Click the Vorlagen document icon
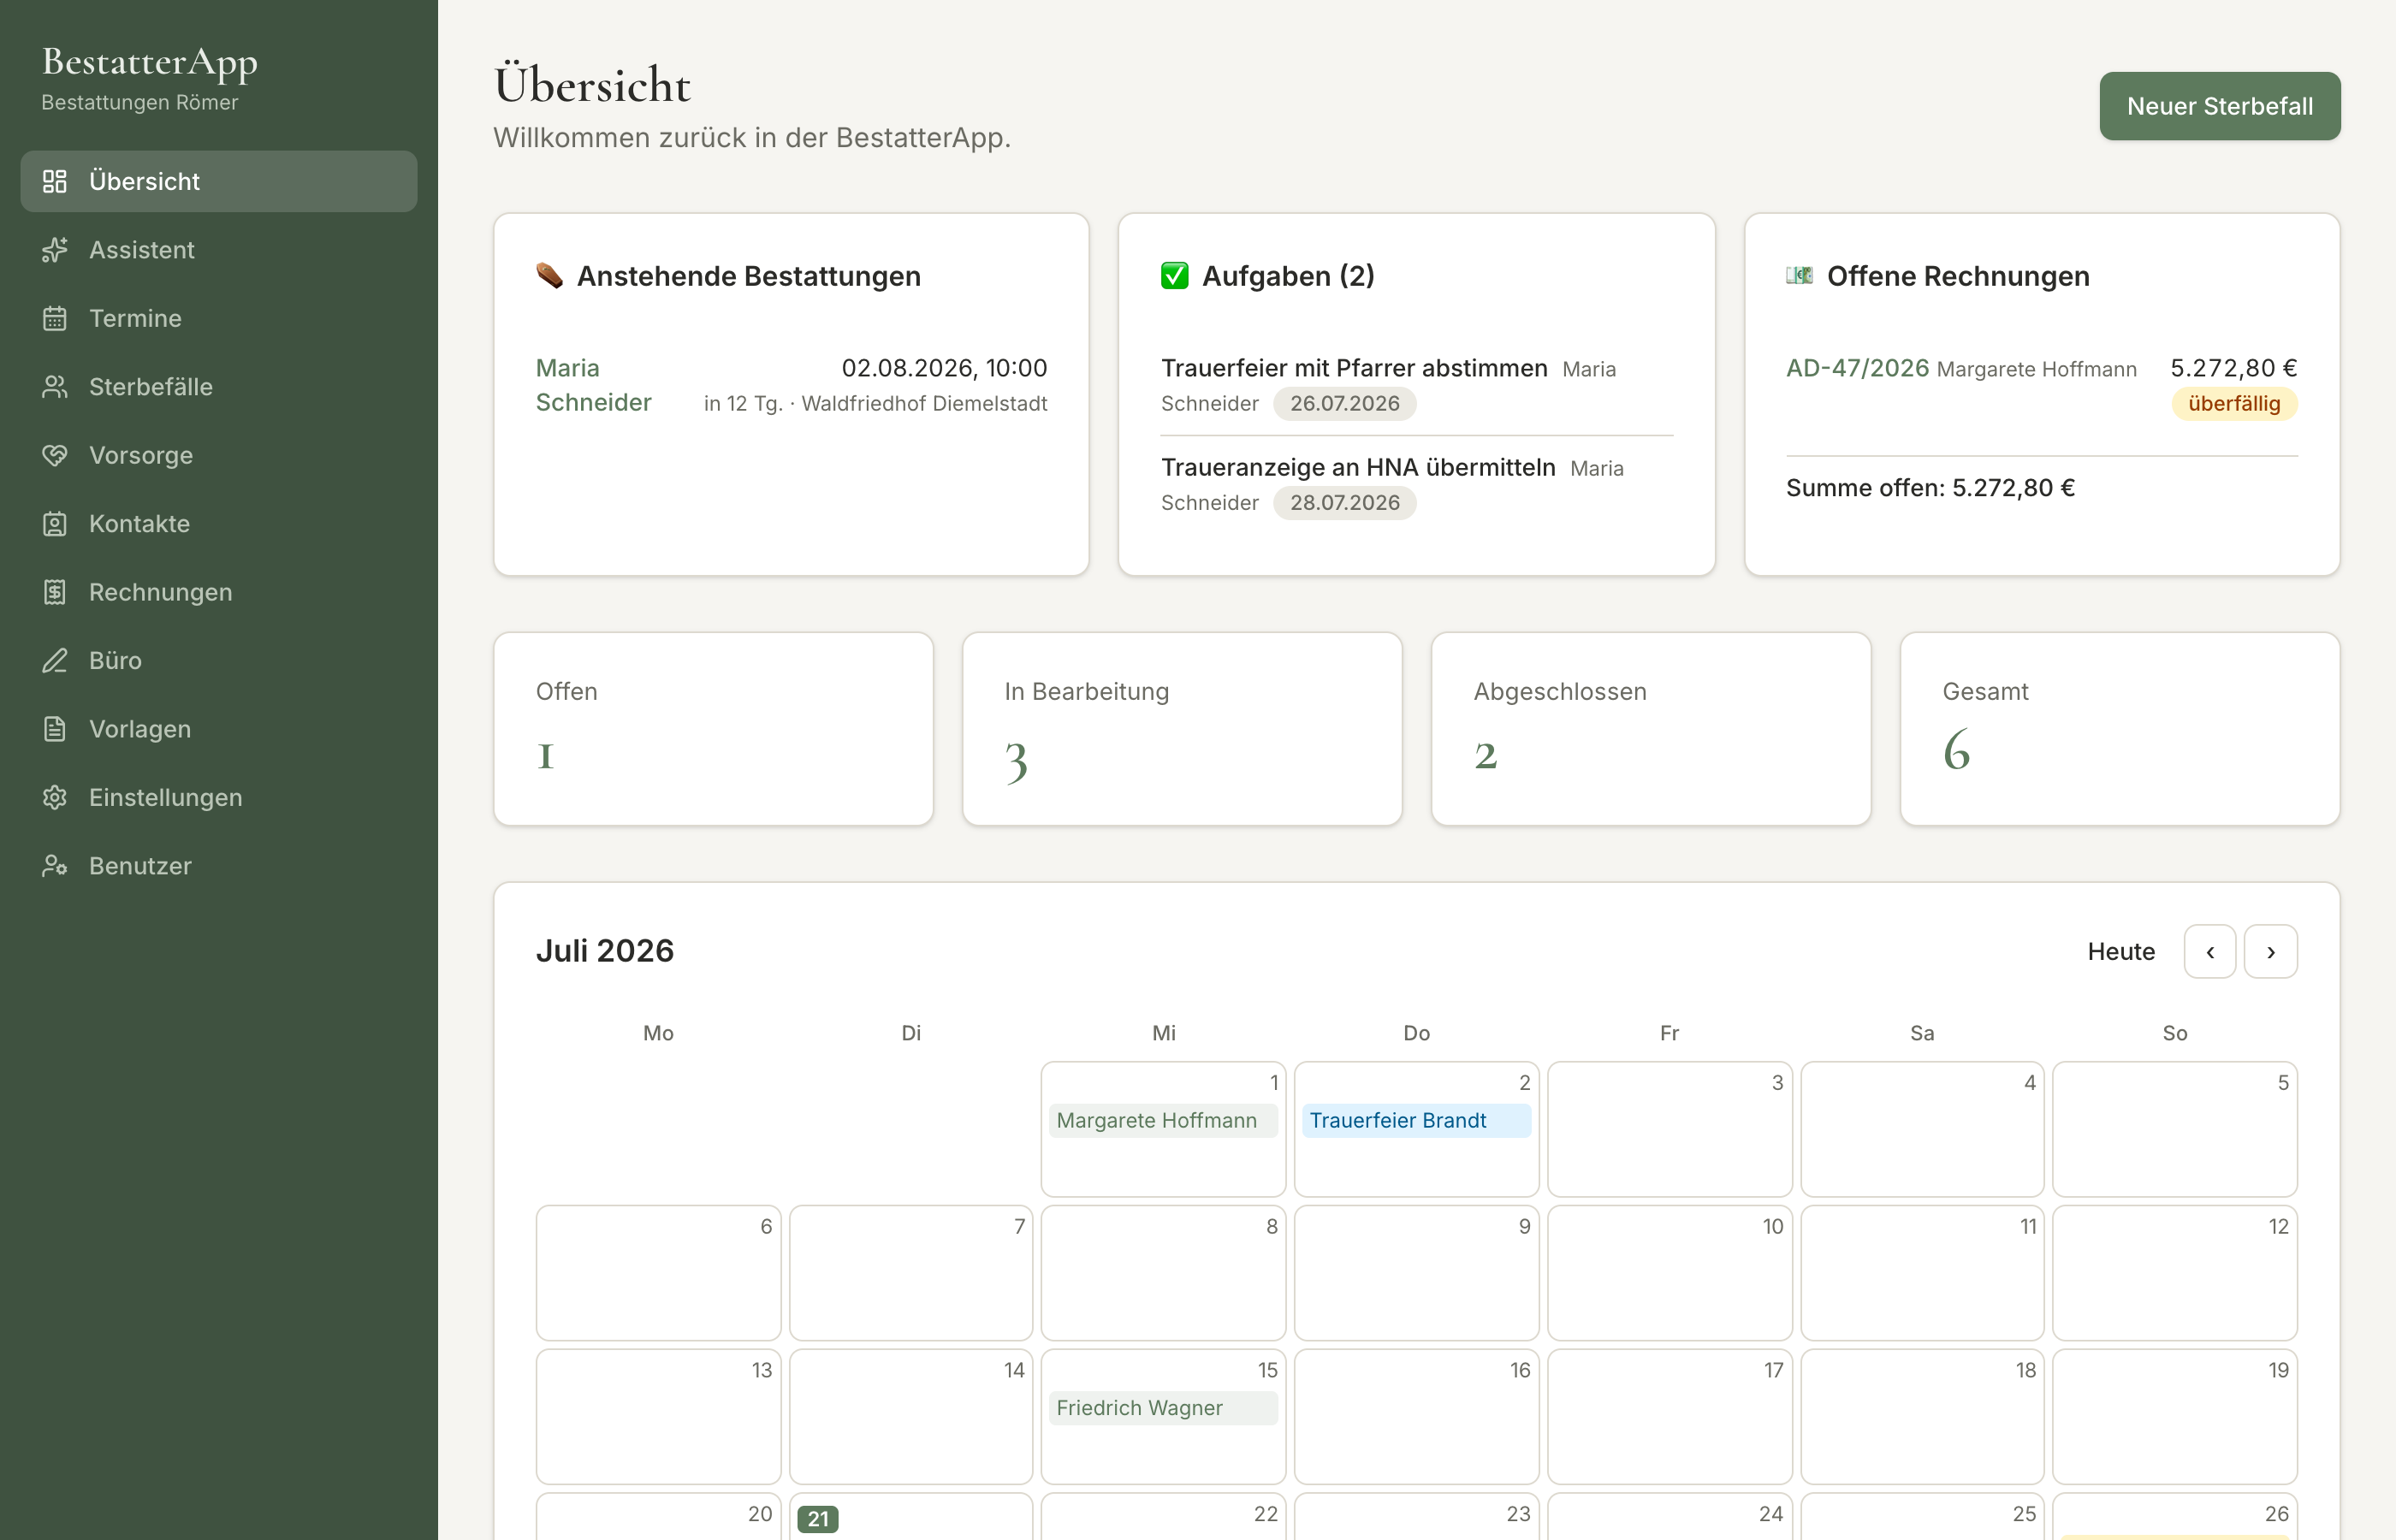2396x1540 pixels. [x=55, y=729]
